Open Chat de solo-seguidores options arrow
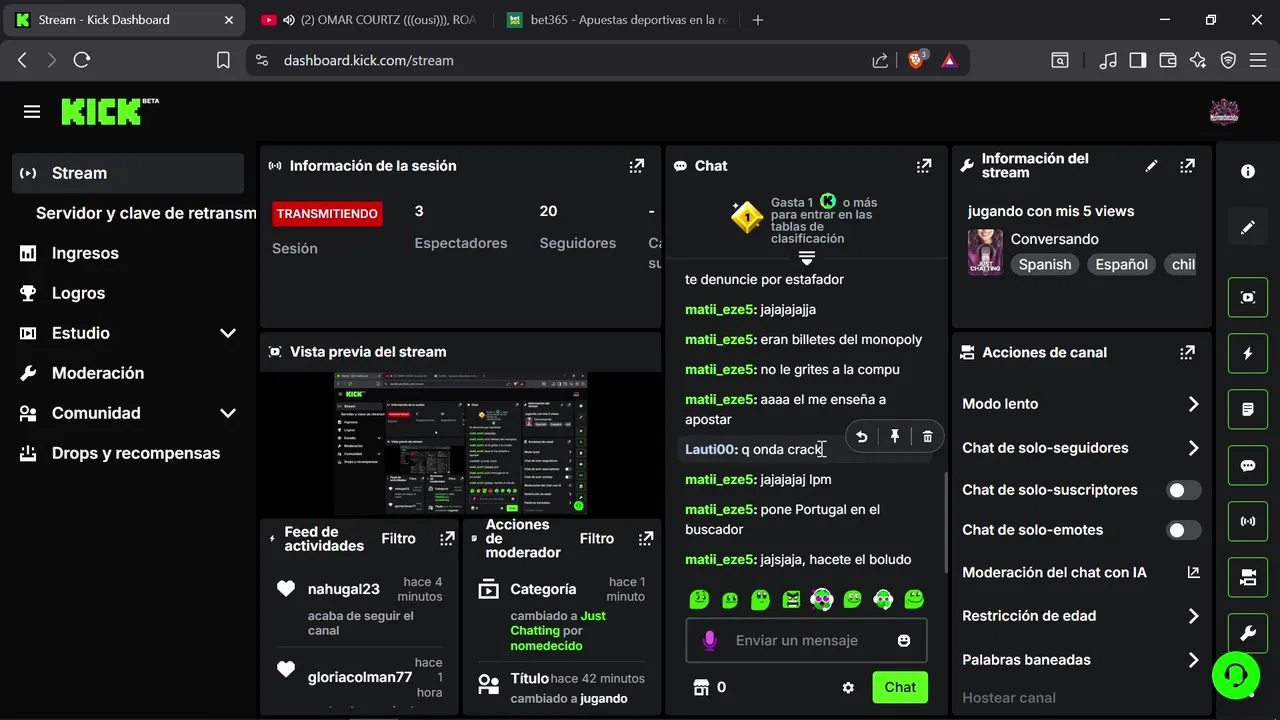This screenshot has width=1280, height=720. pos(1193,448)
